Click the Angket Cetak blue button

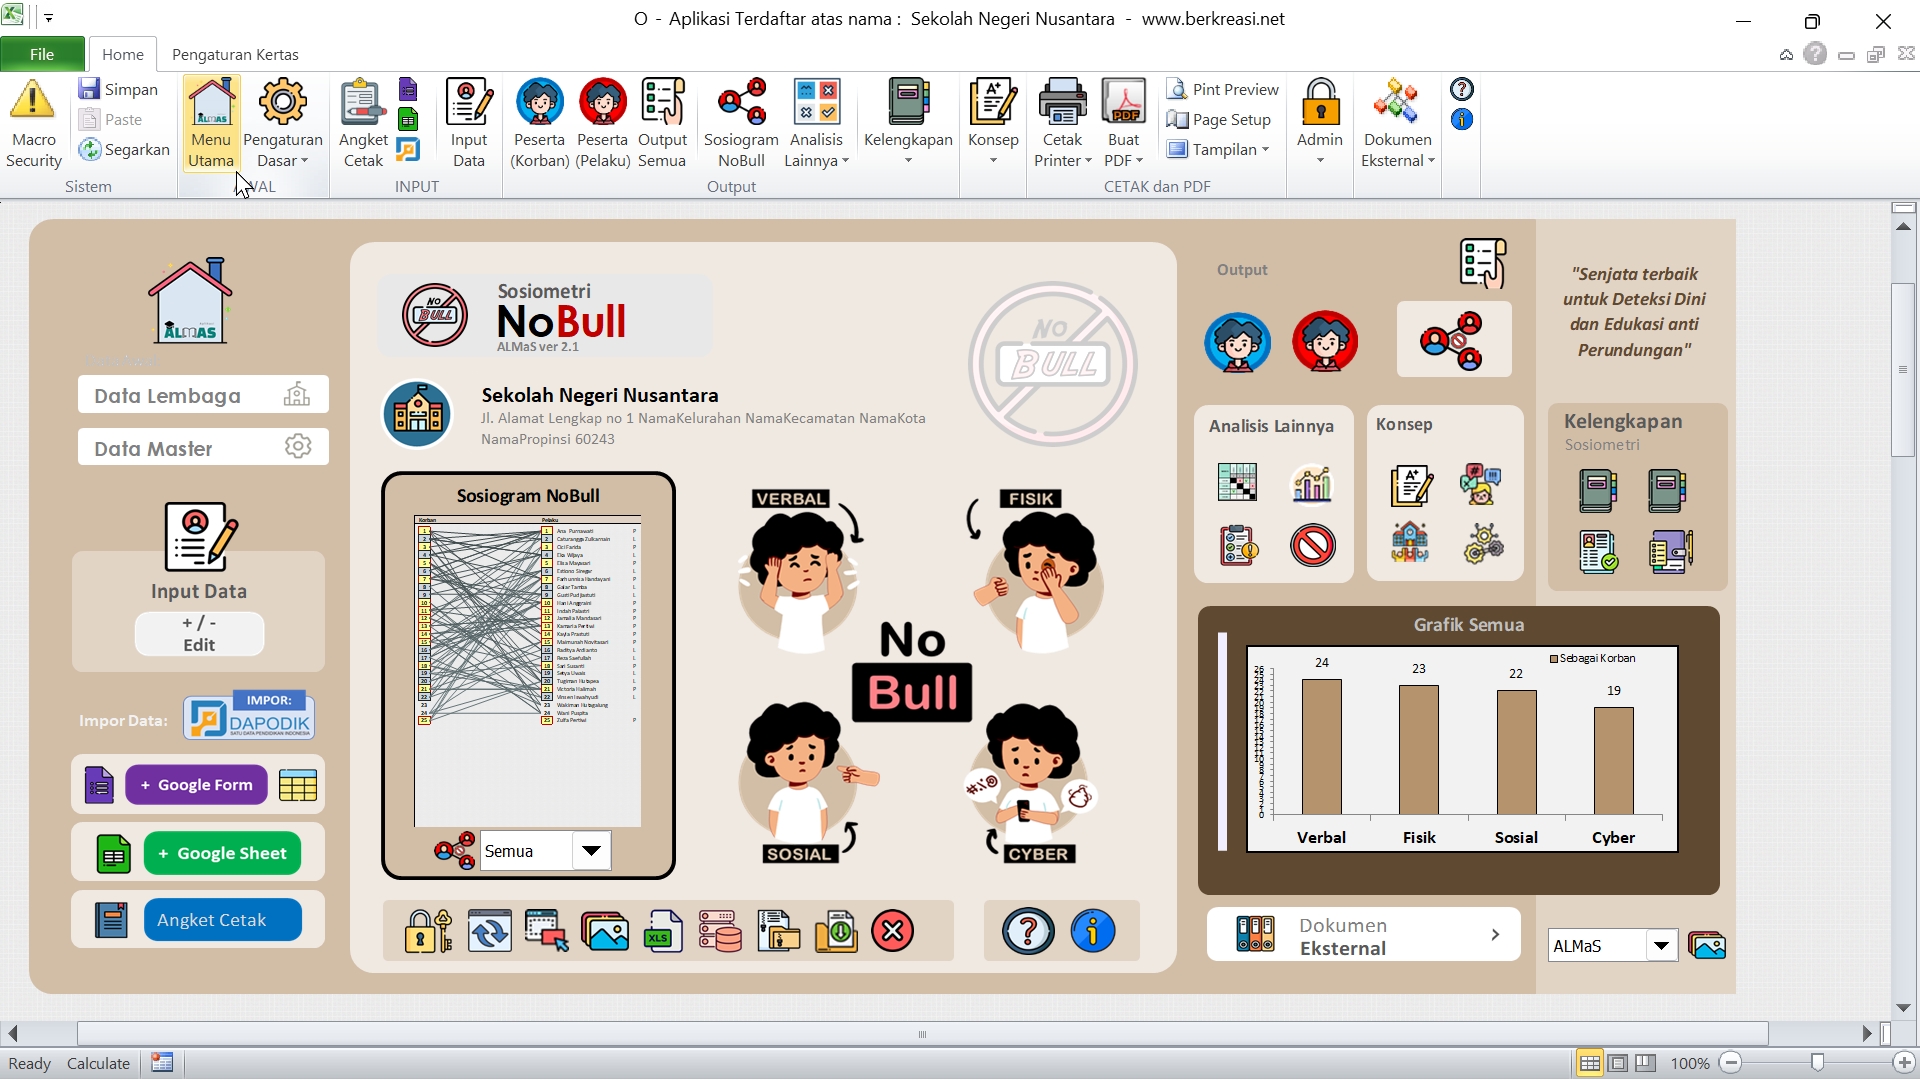click(222, 920)
